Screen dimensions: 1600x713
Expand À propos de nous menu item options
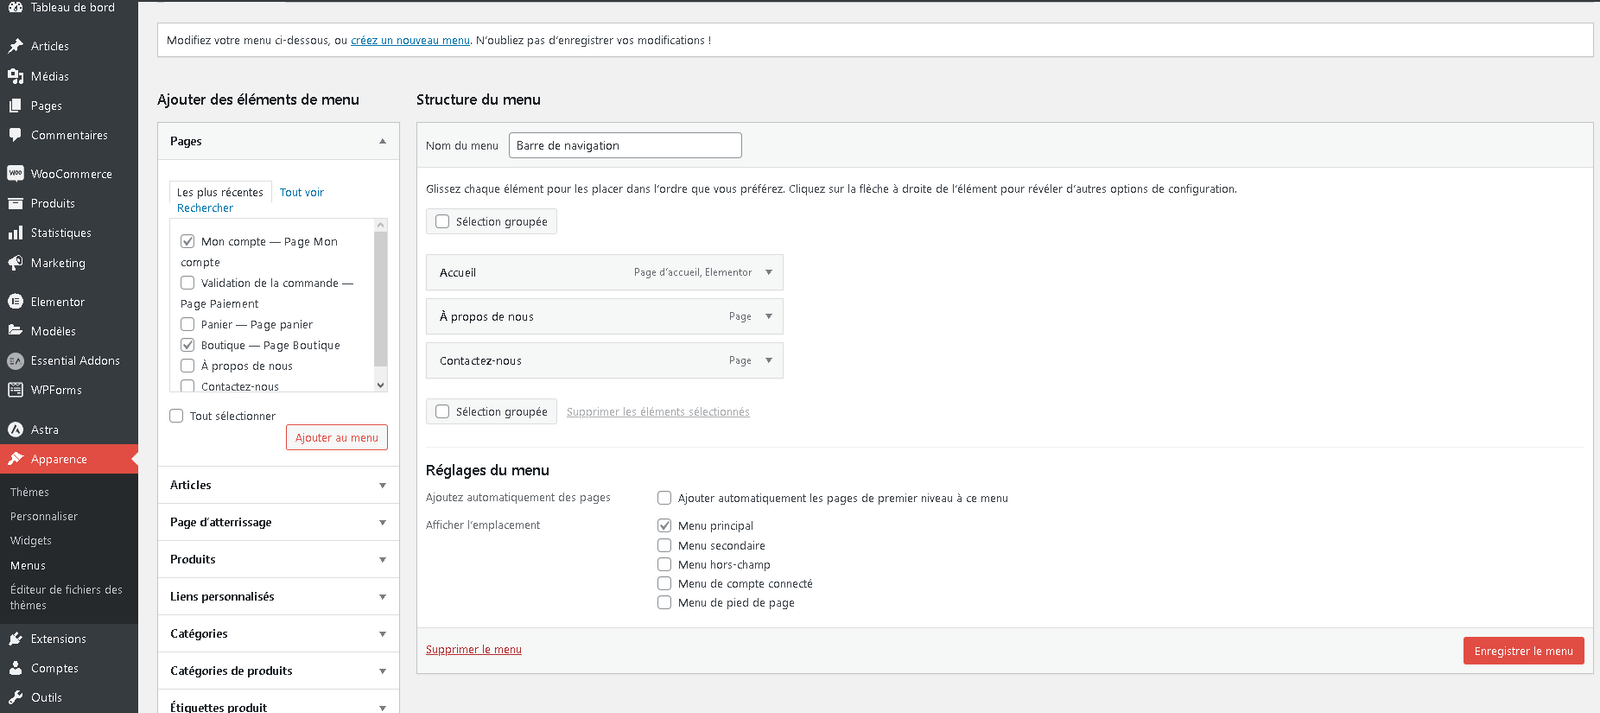tap(769, 316)
